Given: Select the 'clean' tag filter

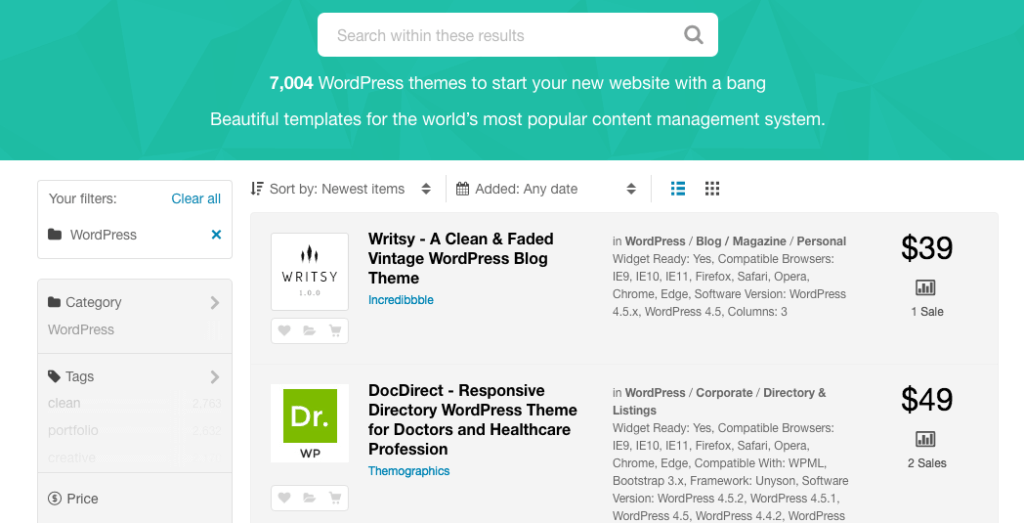Looking at the screenshot, I should click(x=64, y=404).
